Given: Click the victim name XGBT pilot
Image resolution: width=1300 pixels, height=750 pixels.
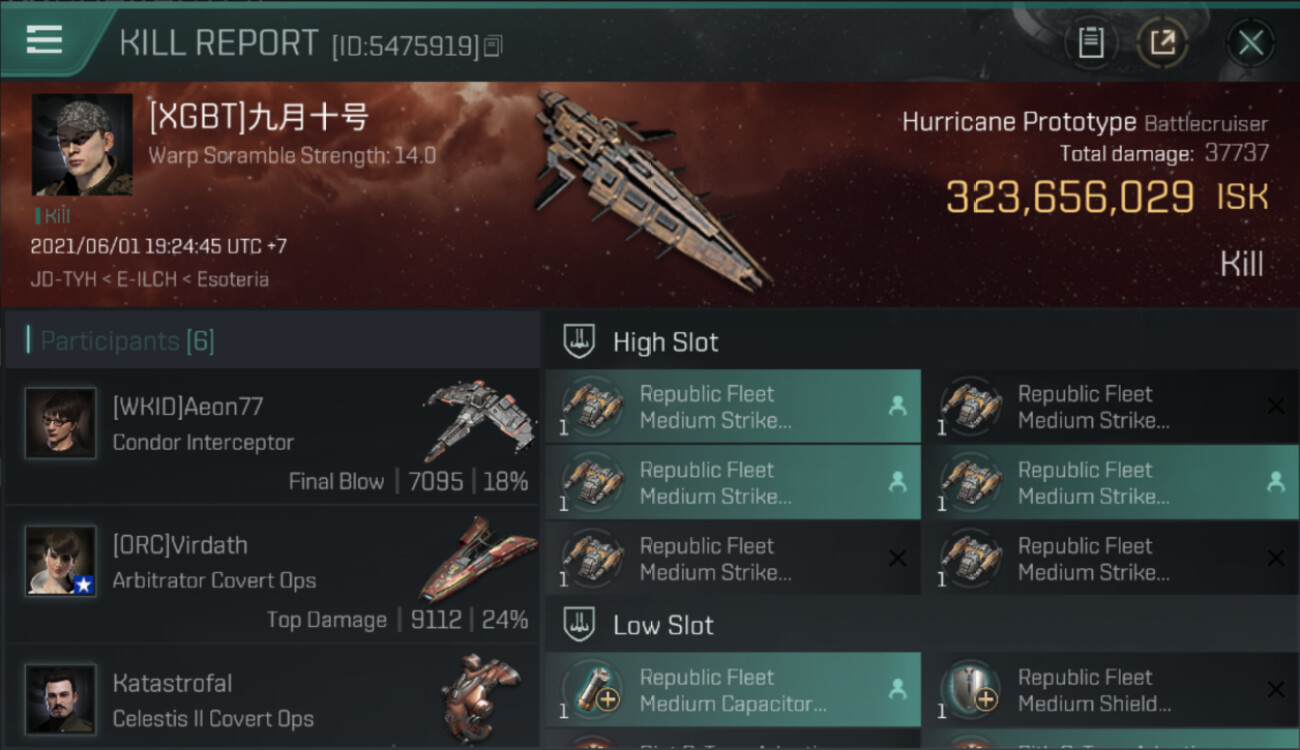Looking at the screenshot, I should (x=258, y=118).
